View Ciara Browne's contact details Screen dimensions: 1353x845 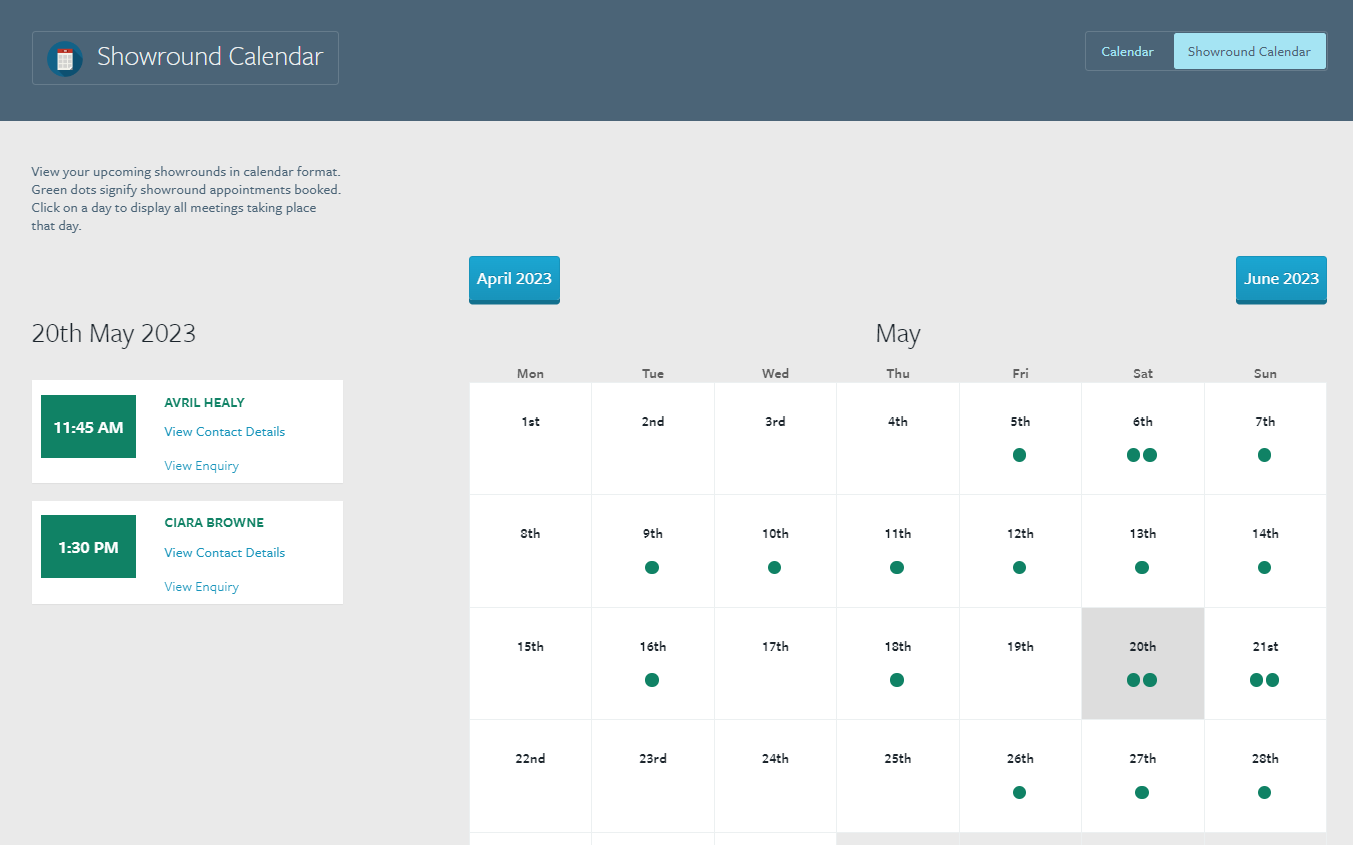coord(224,552)
